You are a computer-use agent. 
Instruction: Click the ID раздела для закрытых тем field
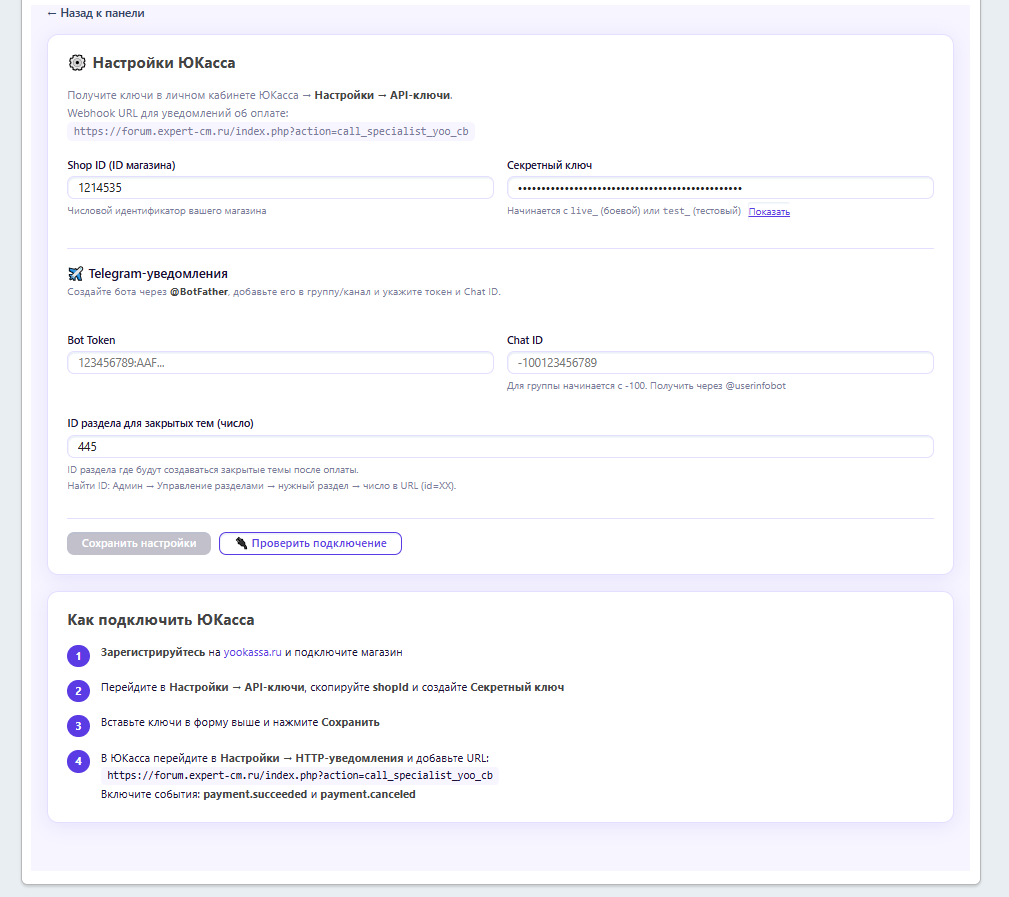coord(500,447)
